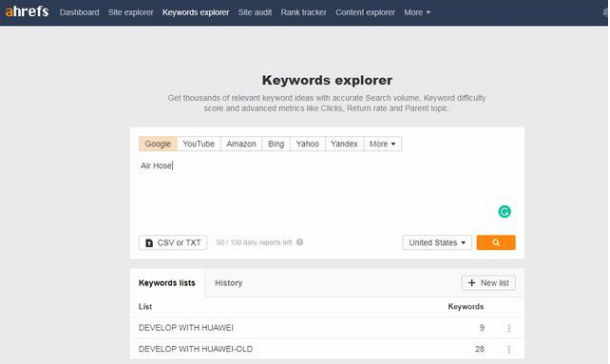This screenshot has height=364, width=610.
Task: Switch to the History tab
Action: [228, 283]
